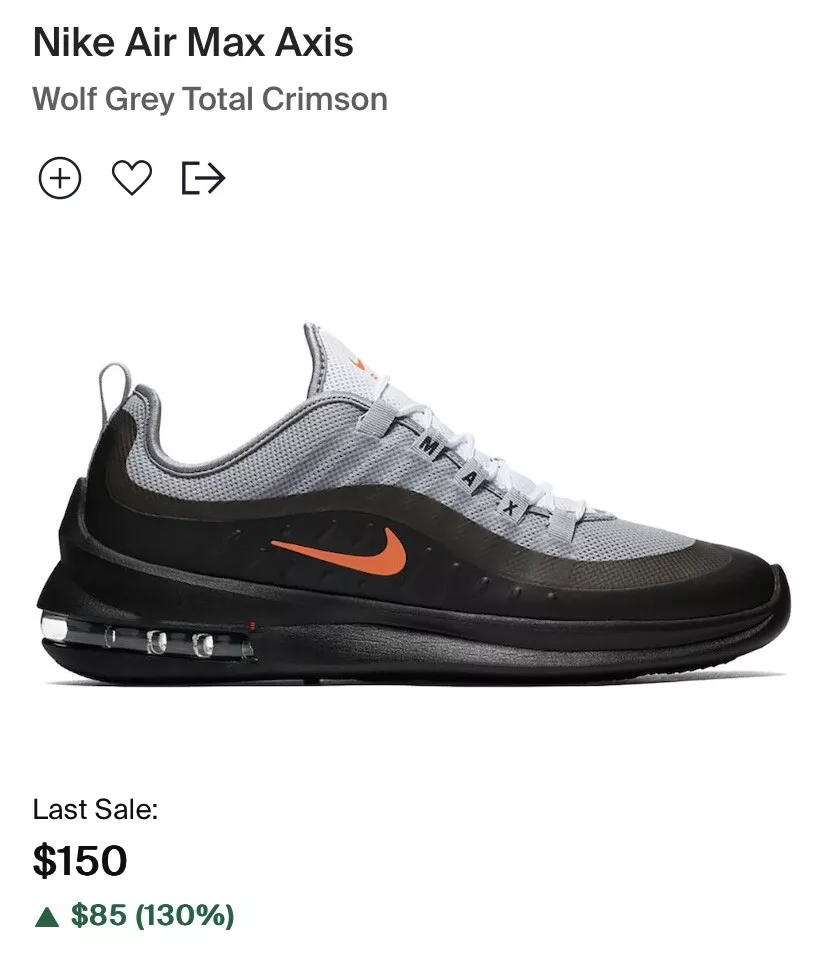Open the share arrow icon
The height and width of the screenshot is (956, 828).
(204, 178)
